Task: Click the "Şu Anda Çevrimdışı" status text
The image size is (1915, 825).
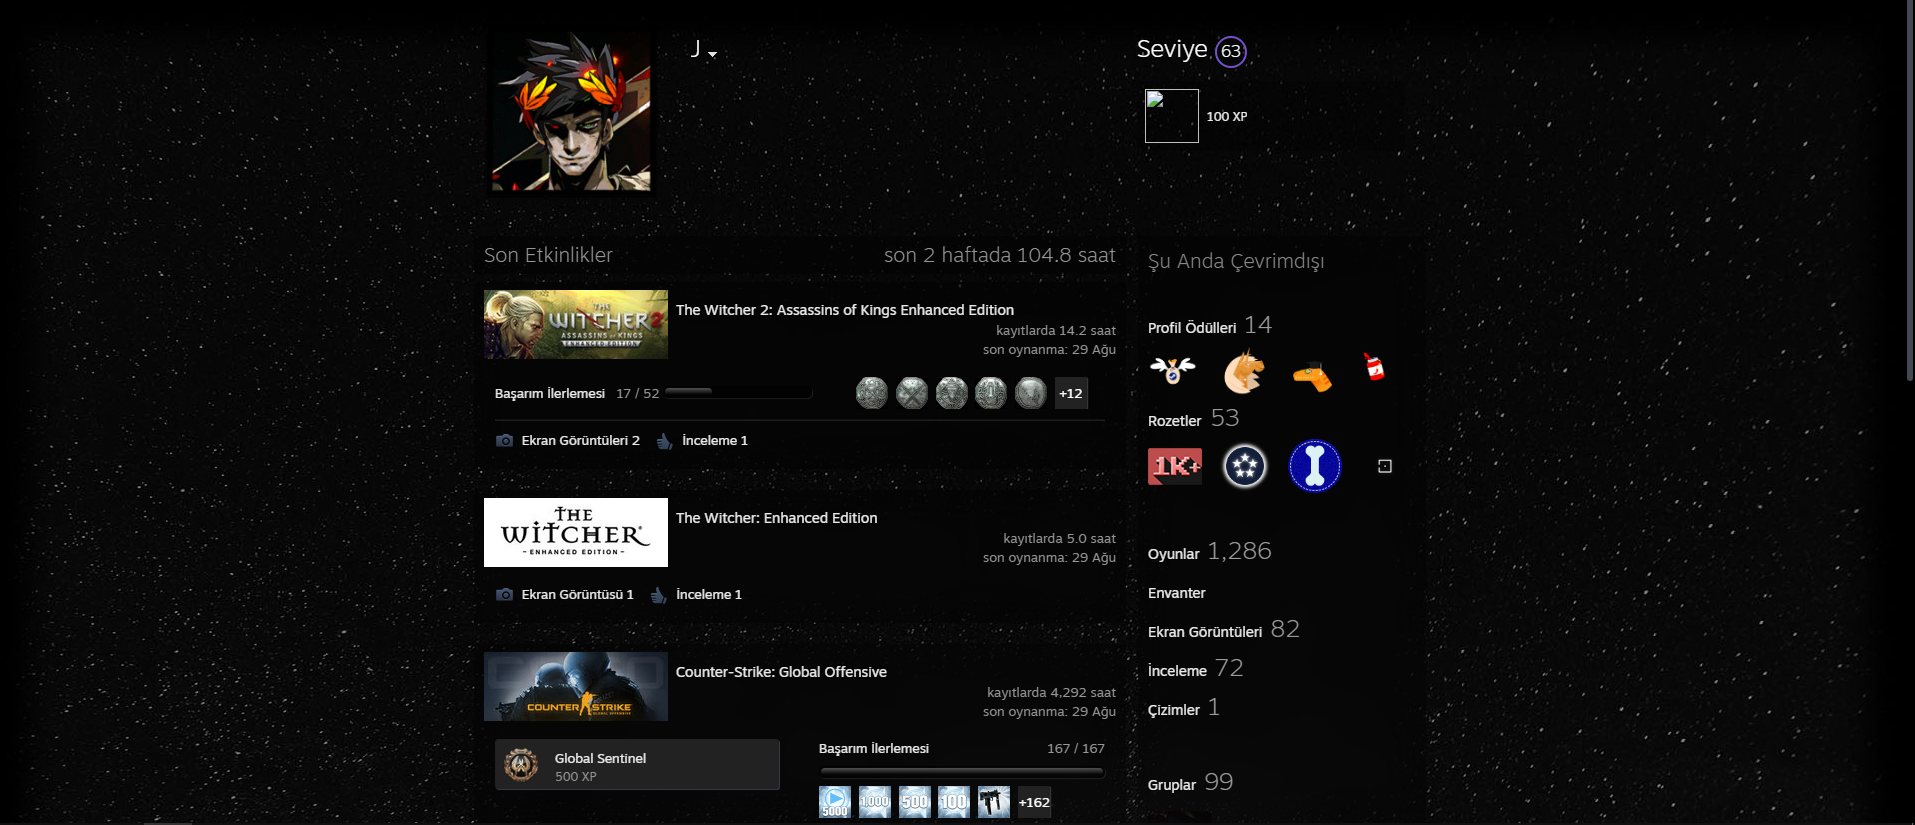Action: (1236, 262)
